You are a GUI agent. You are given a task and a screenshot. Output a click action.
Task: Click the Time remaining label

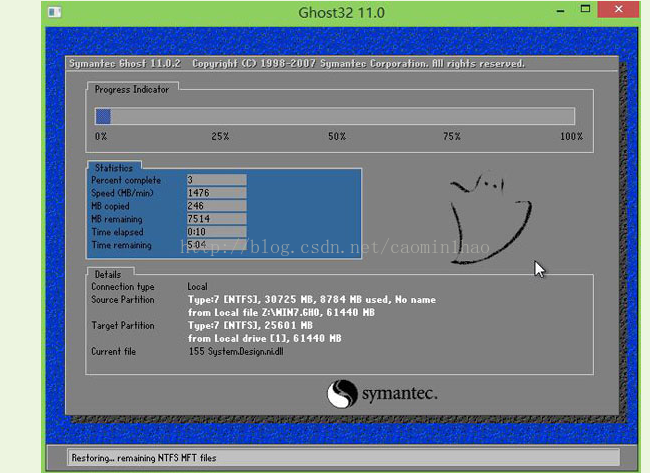click(x=121, y=245)
